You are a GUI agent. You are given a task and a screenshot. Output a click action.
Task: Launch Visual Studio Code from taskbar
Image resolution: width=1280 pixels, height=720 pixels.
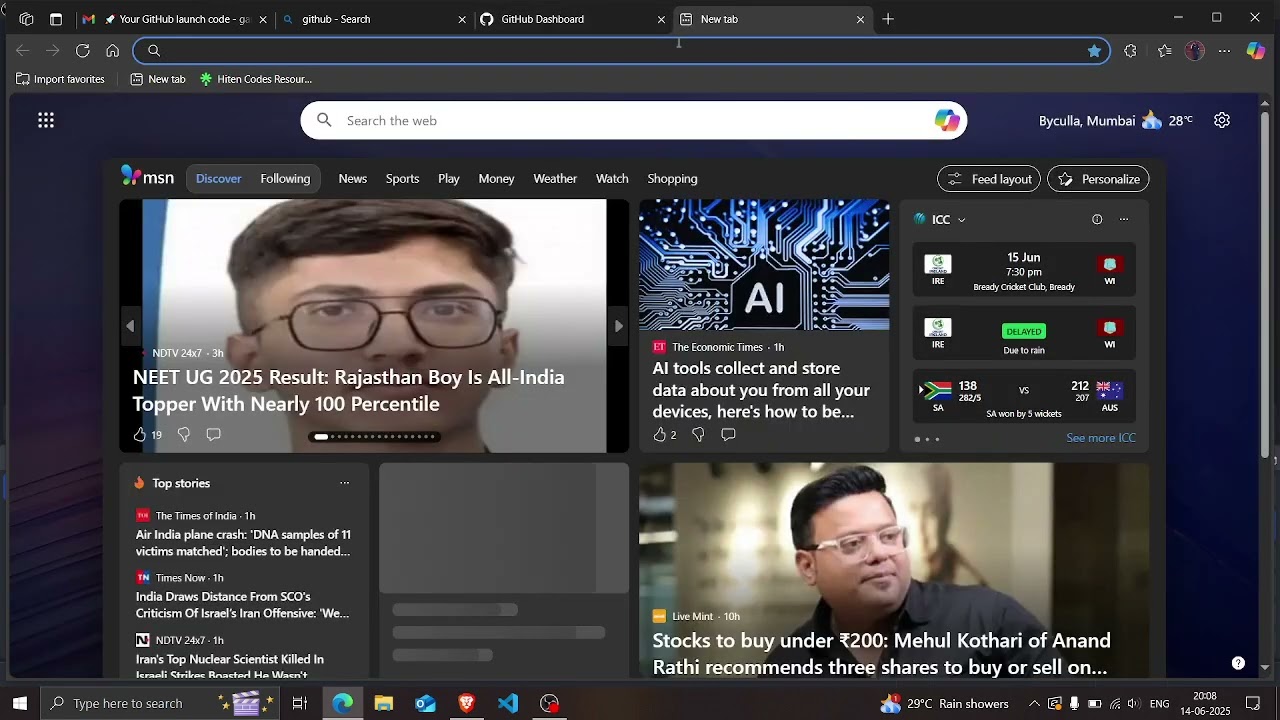(508, 703)
